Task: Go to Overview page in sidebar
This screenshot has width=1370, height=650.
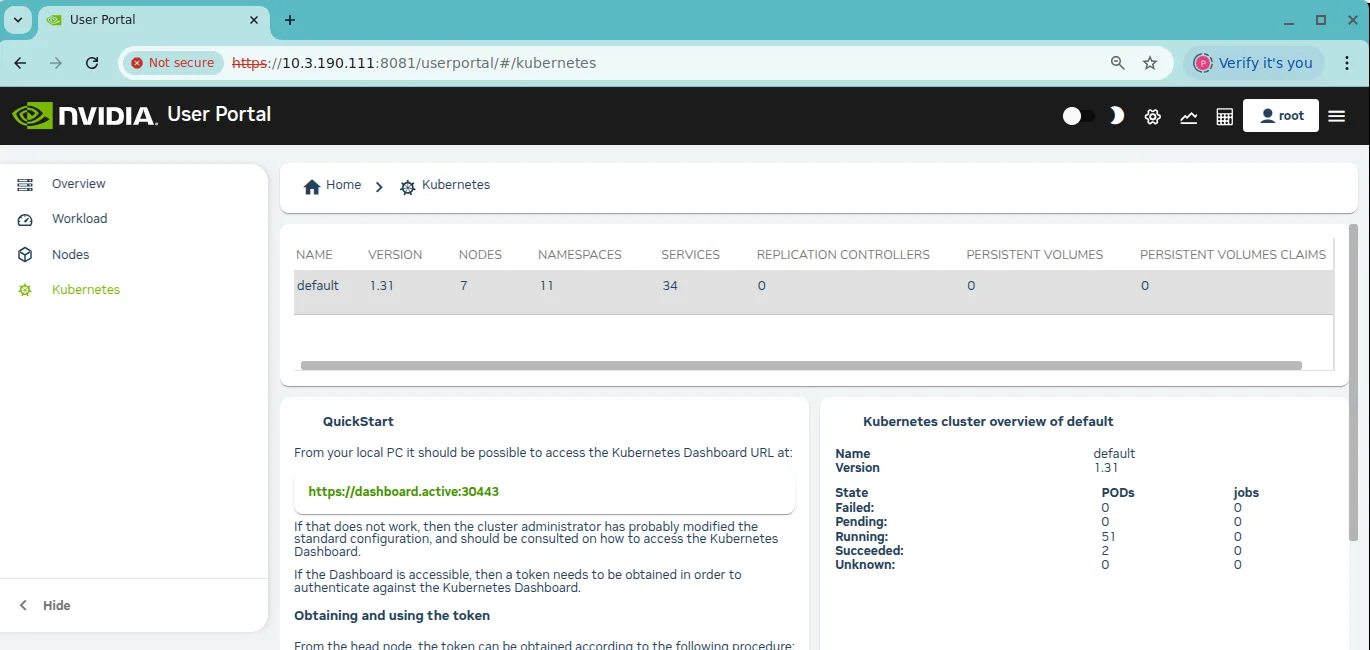Action: [x=79, y=184]
